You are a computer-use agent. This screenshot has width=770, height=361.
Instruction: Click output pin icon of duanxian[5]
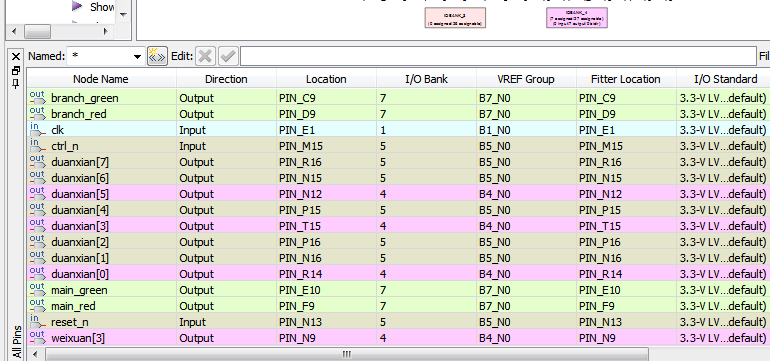[37, 194]
